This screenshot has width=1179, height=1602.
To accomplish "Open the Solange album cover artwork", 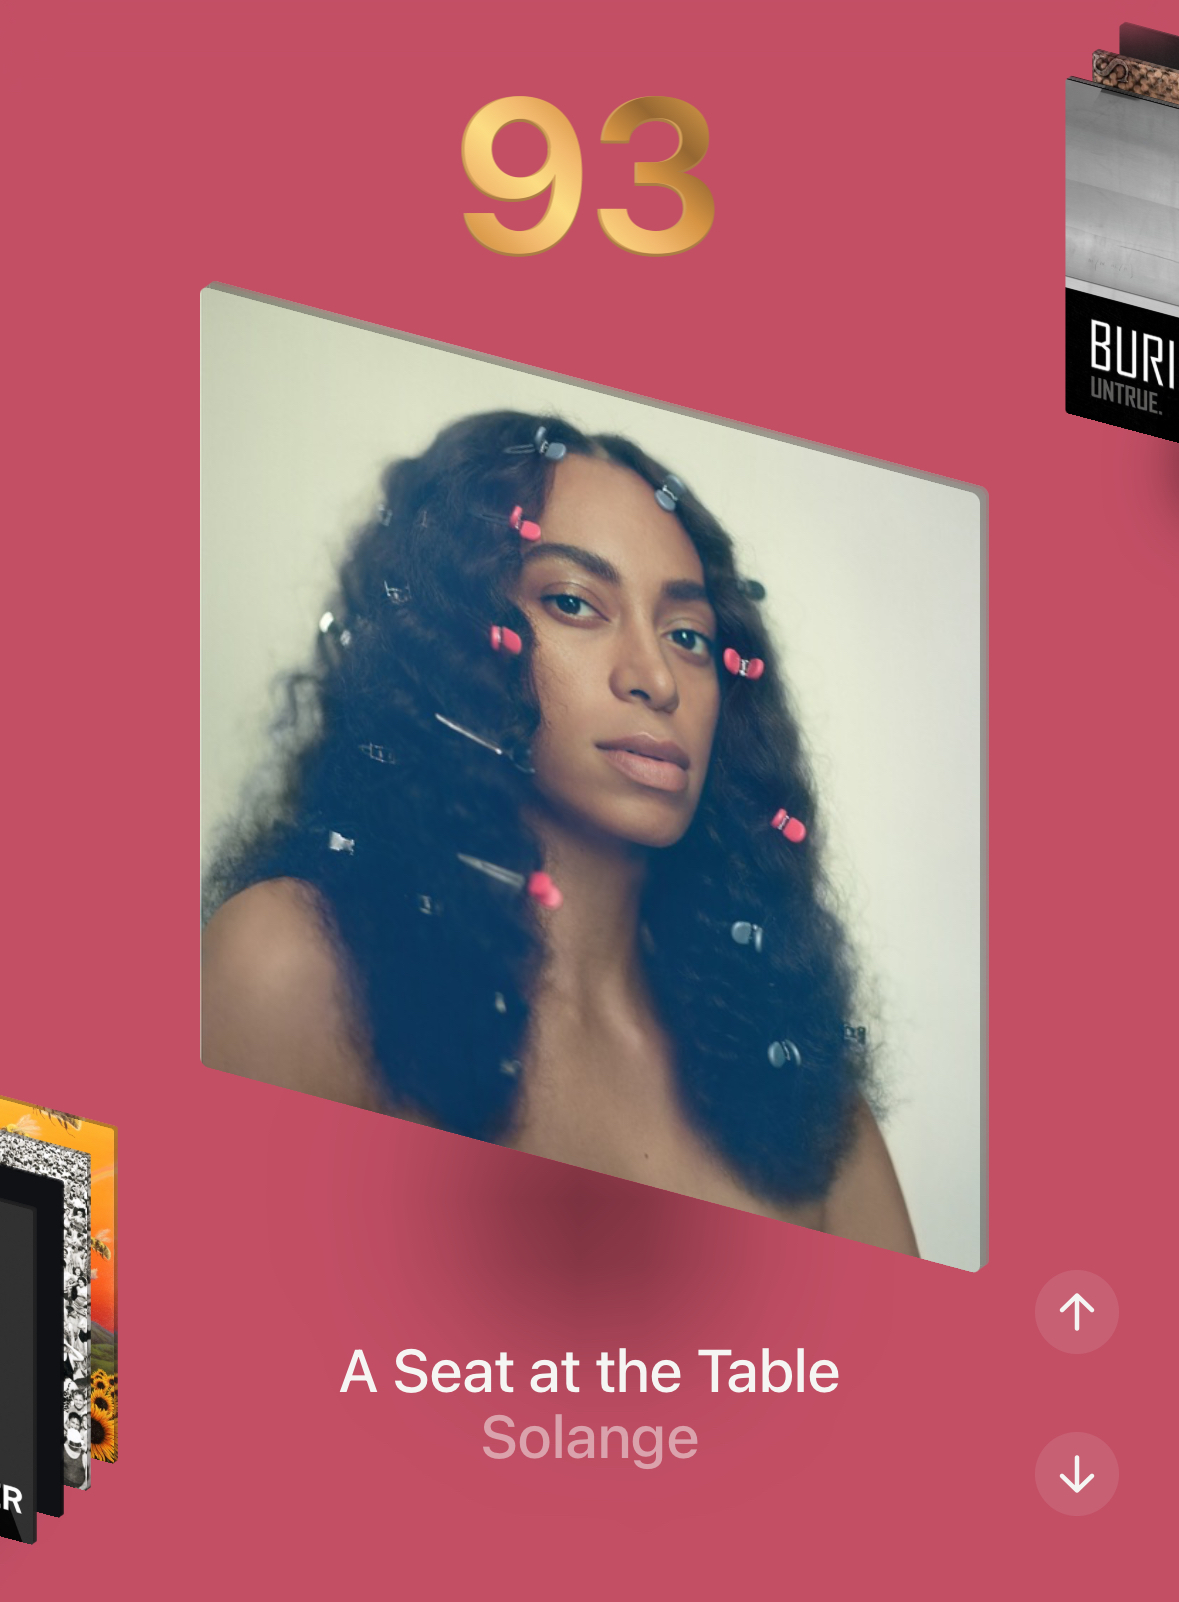I will point(594,777).
